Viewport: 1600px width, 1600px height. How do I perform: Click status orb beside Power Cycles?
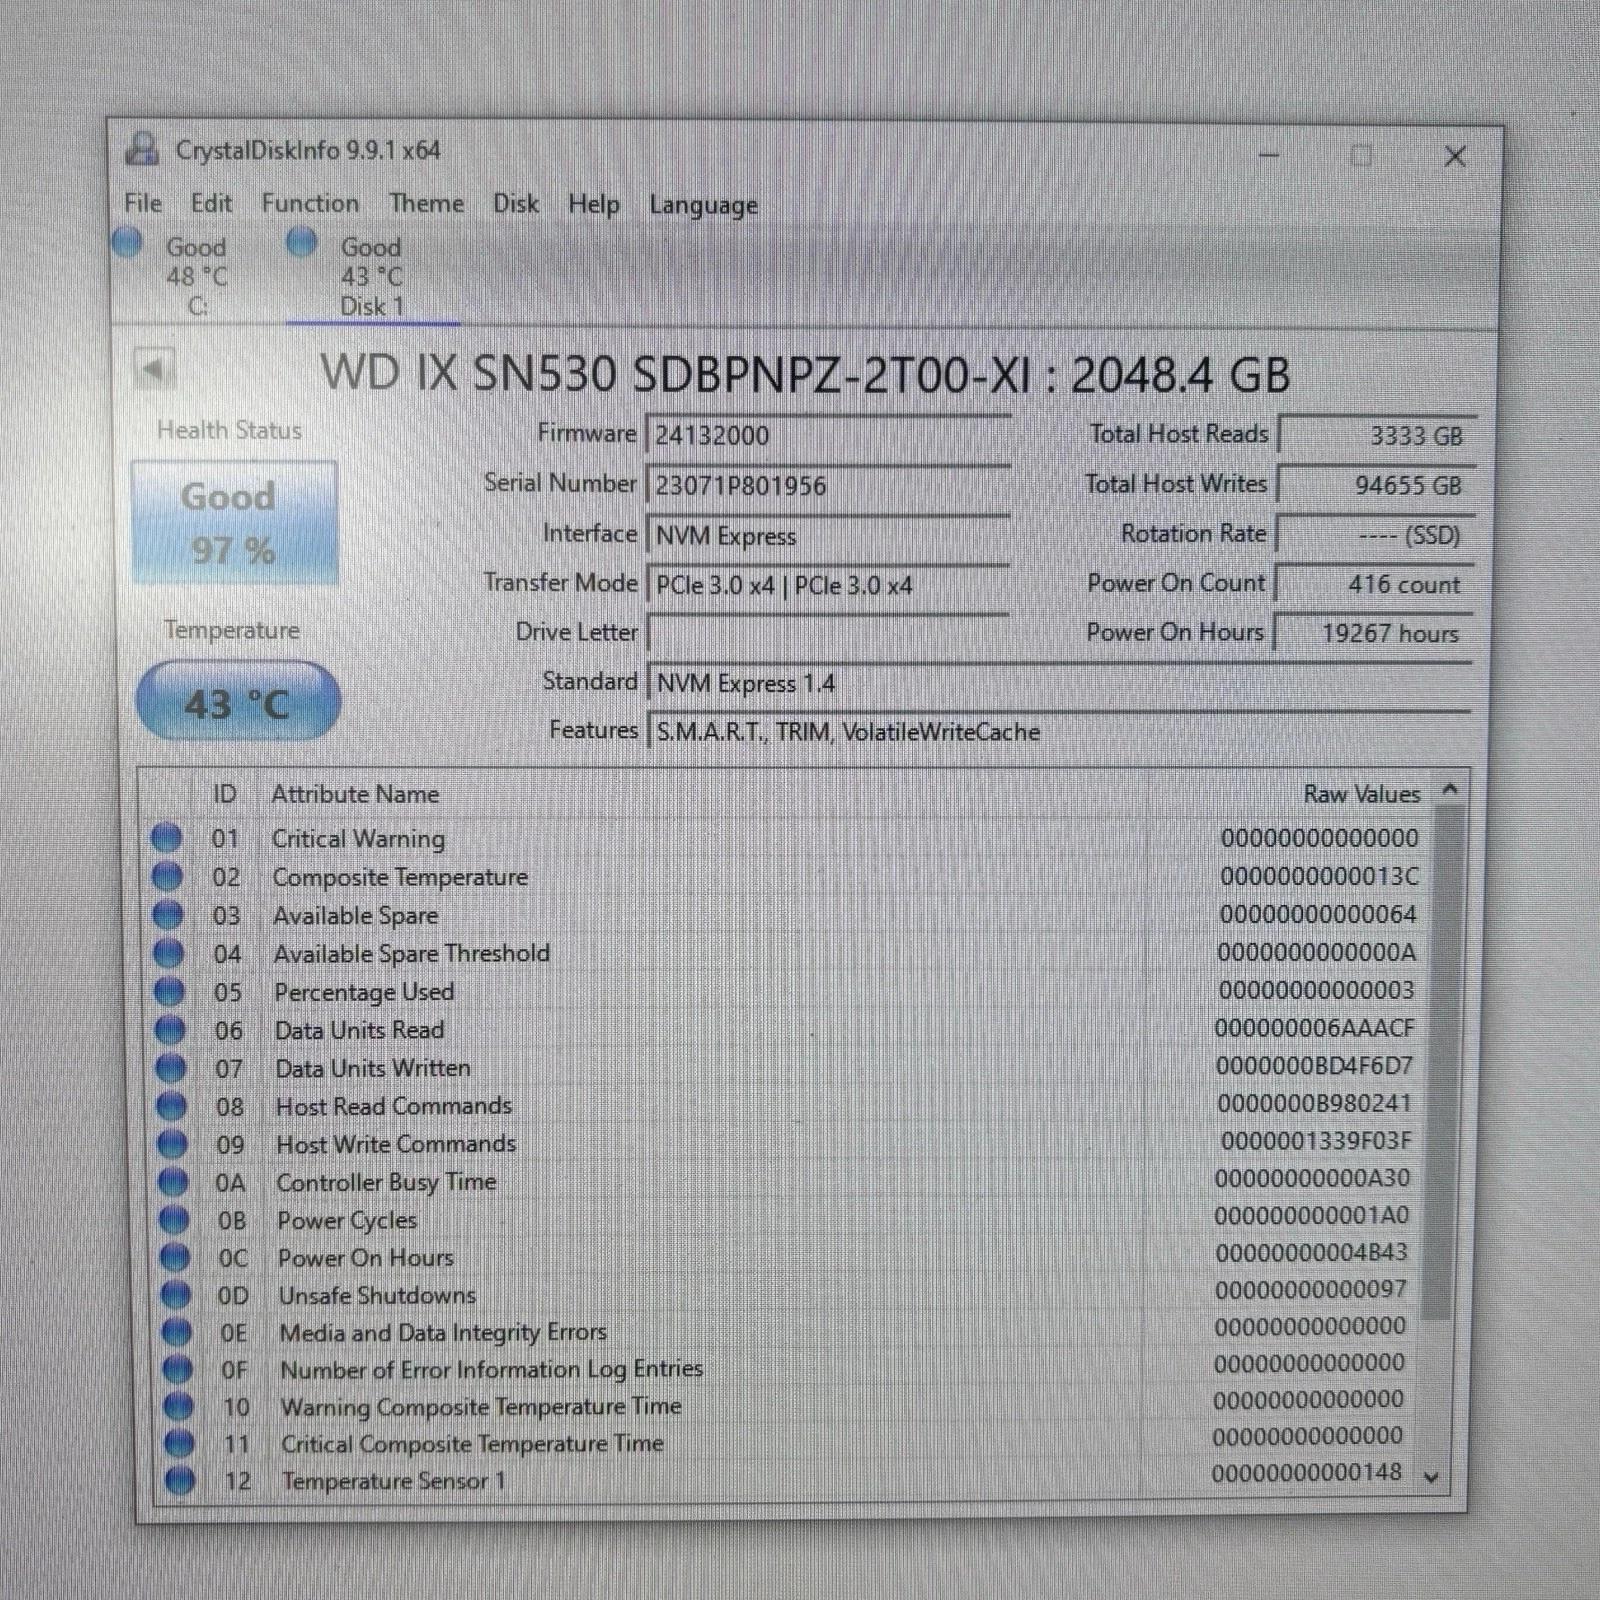(x=174, y=1220)
